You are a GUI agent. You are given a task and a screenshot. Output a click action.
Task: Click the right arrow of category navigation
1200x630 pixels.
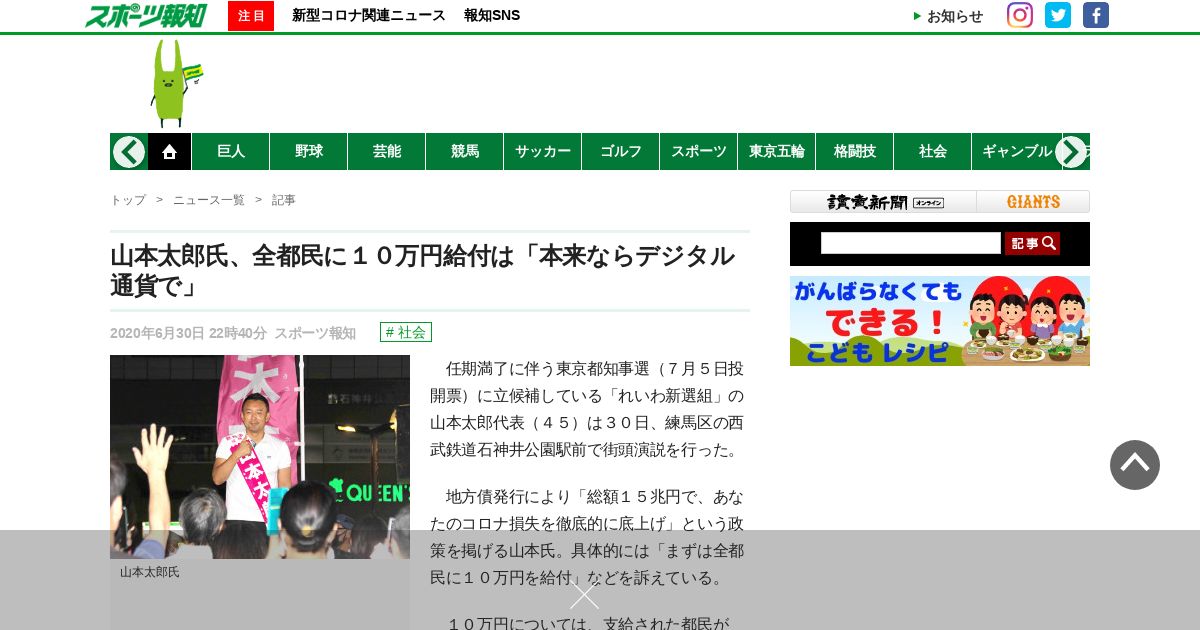(x=1071, y=152)
